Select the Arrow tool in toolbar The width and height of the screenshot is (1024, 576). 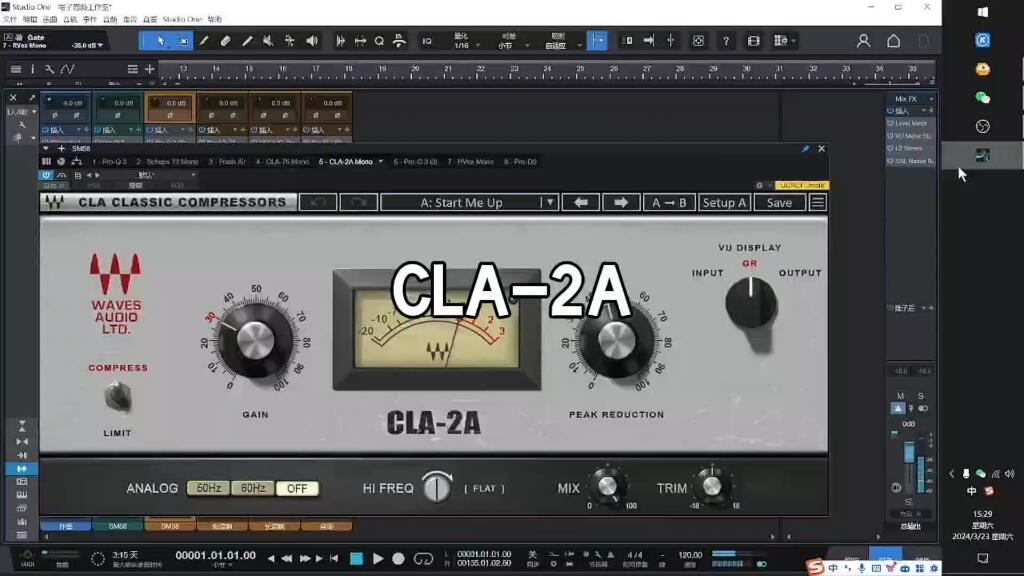coord(161,41)
